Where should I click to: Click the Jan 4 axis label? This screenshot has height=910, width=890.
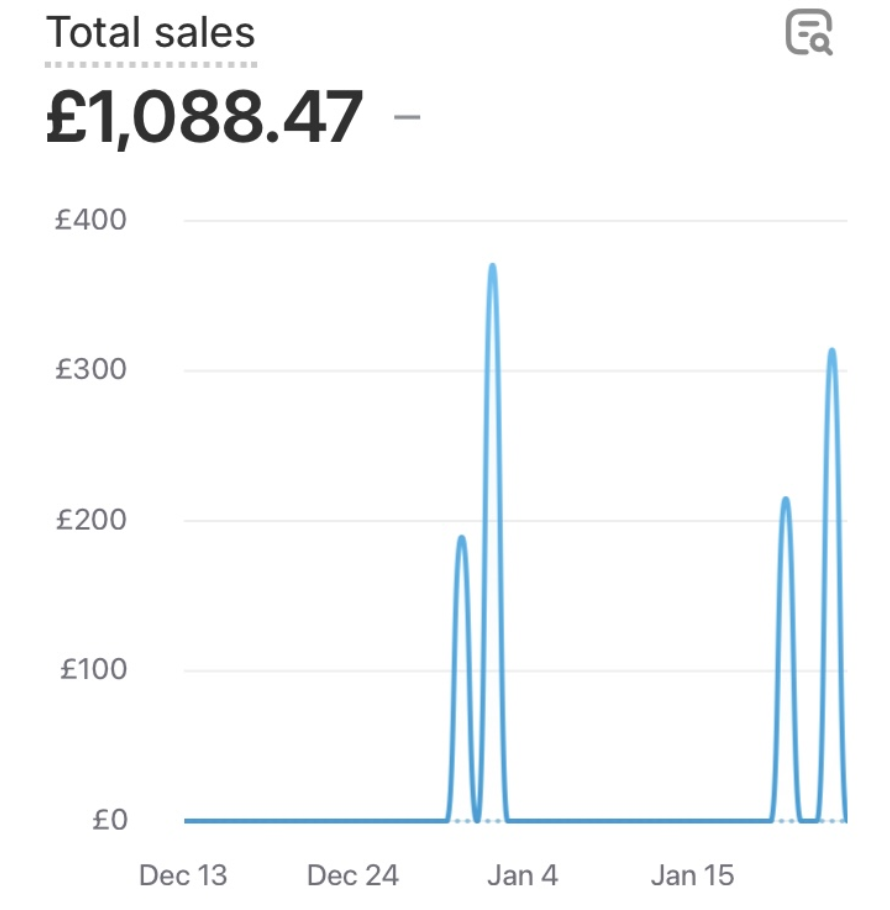pyautogui.click(x=522, y=875)
